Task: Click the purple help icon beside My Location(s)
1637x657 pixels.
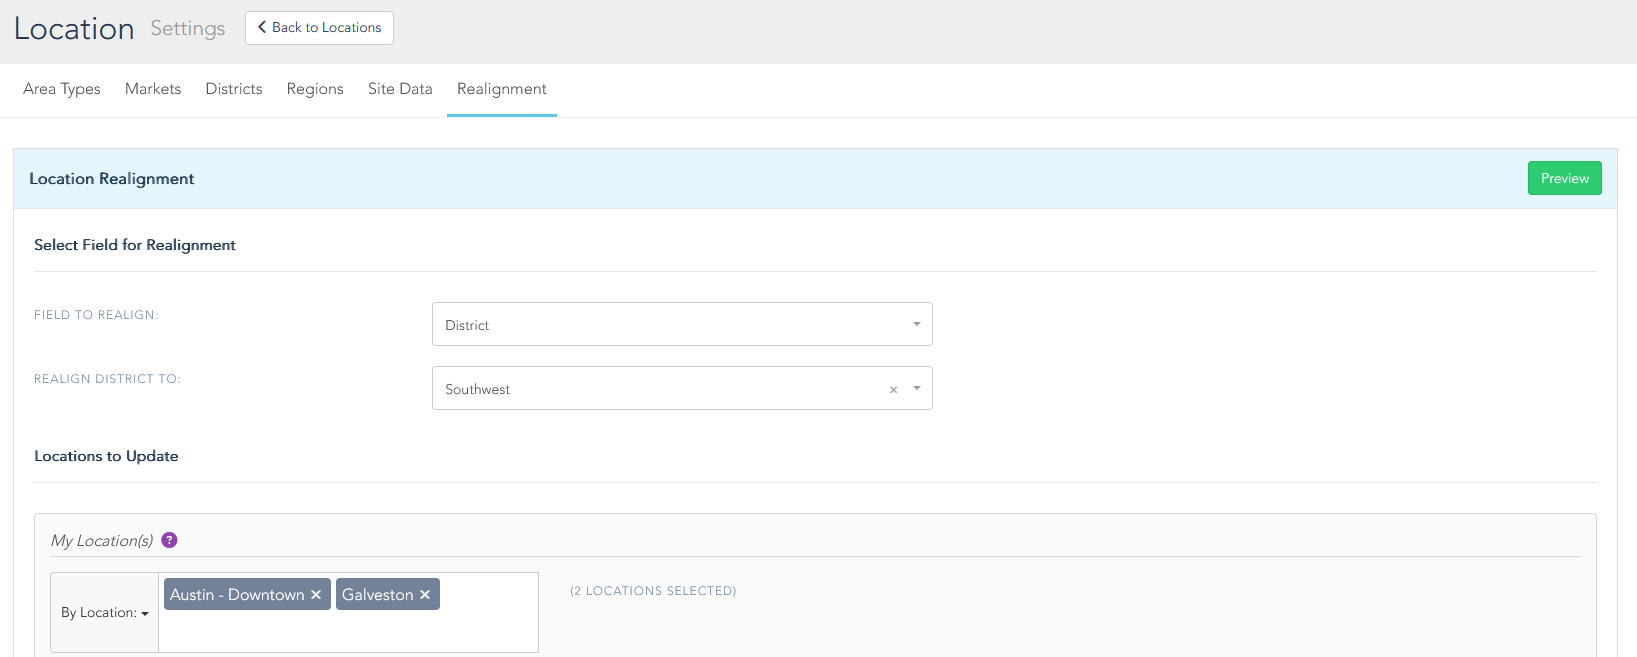Action: click(x=169, y=540)
